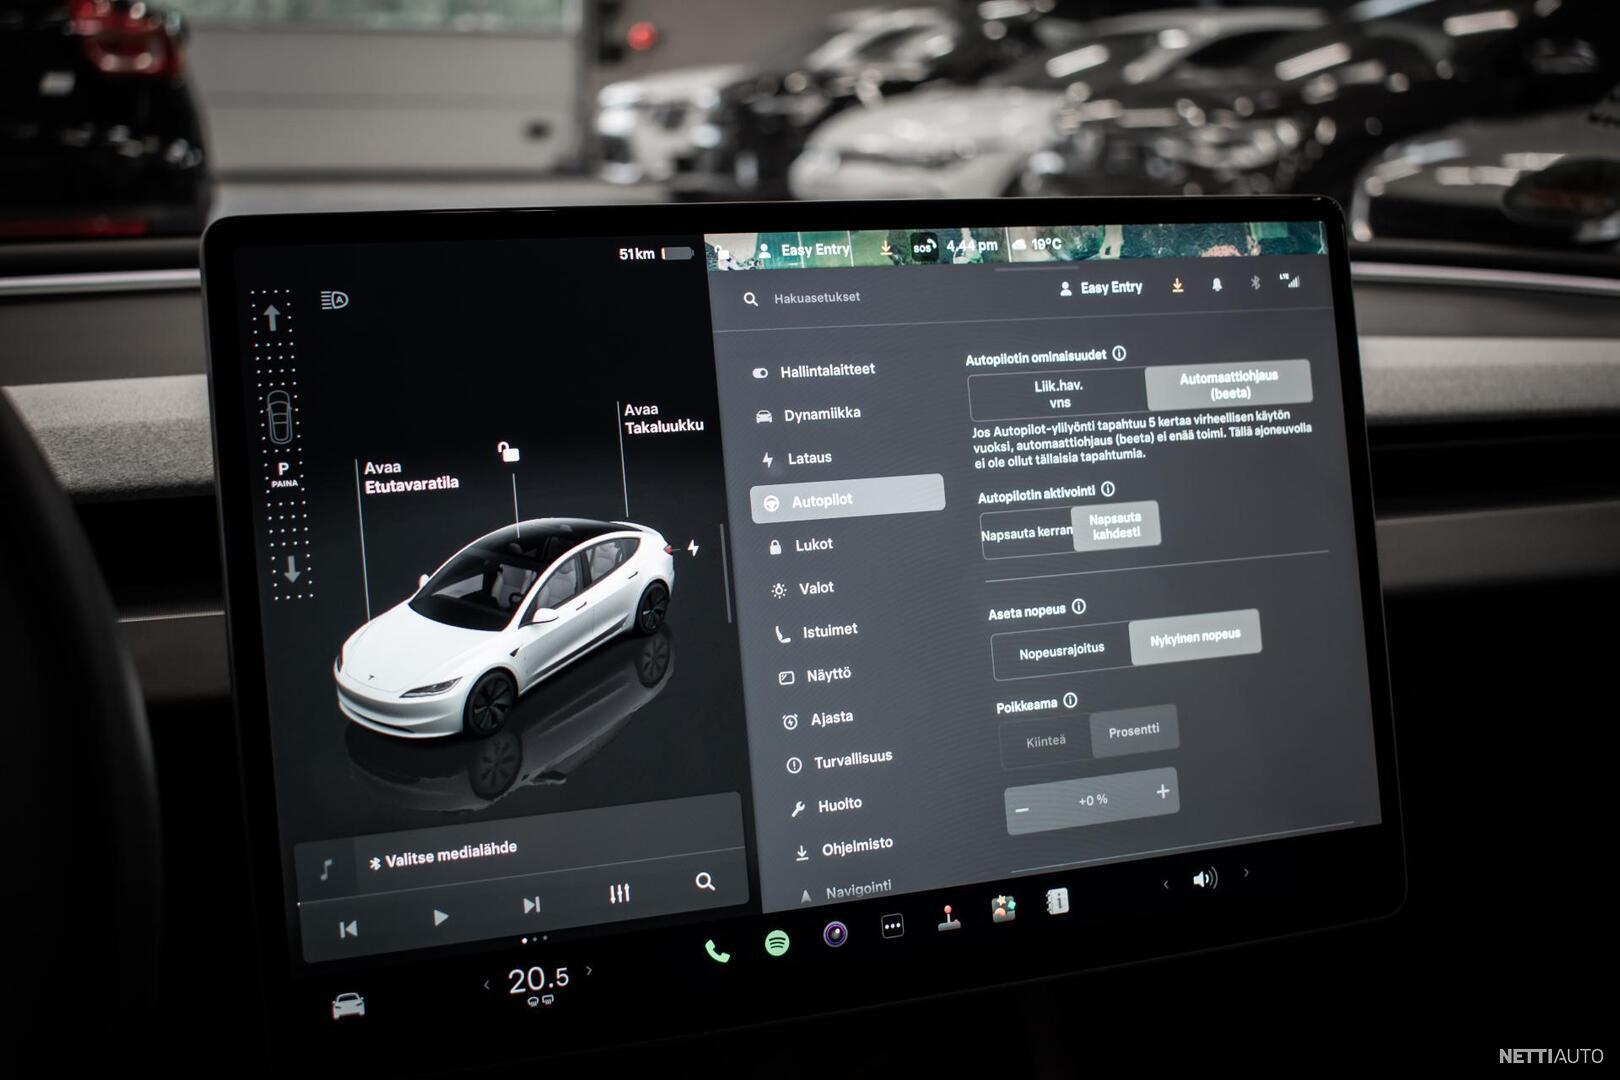Choose Nopeusrajoitus speed setting
The image size is (1620, 1080).
coord(1061,652)
